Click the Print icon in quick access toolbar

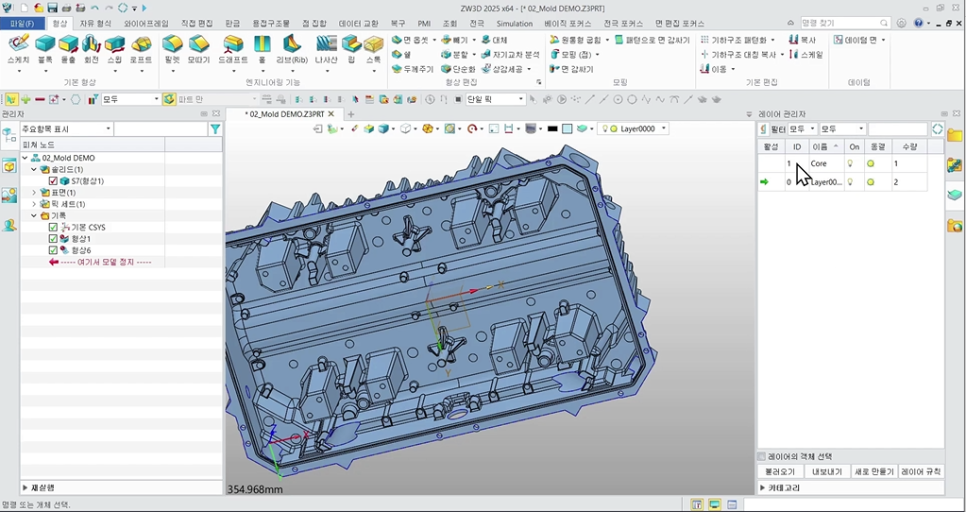(x=67, y=8)
